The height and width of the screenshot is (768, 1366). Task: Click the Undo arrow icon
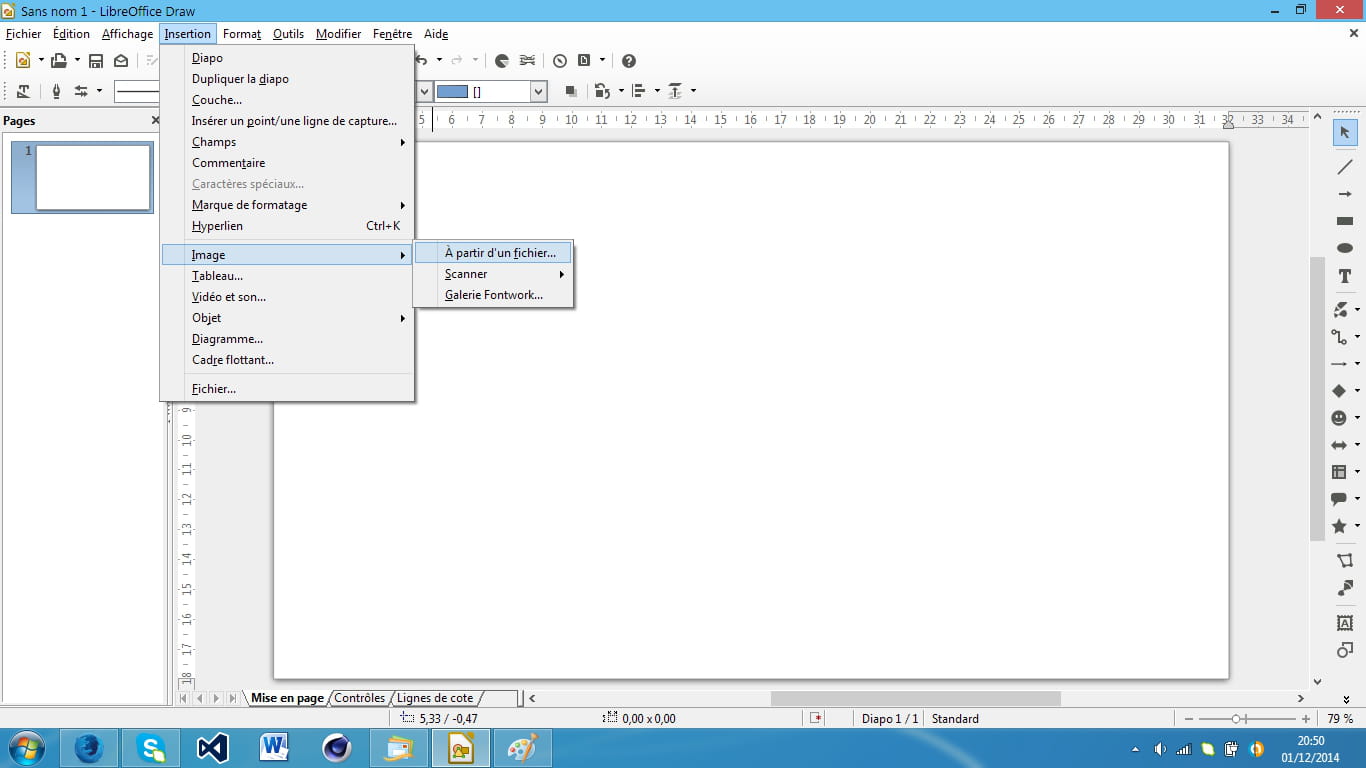point(422,60)
